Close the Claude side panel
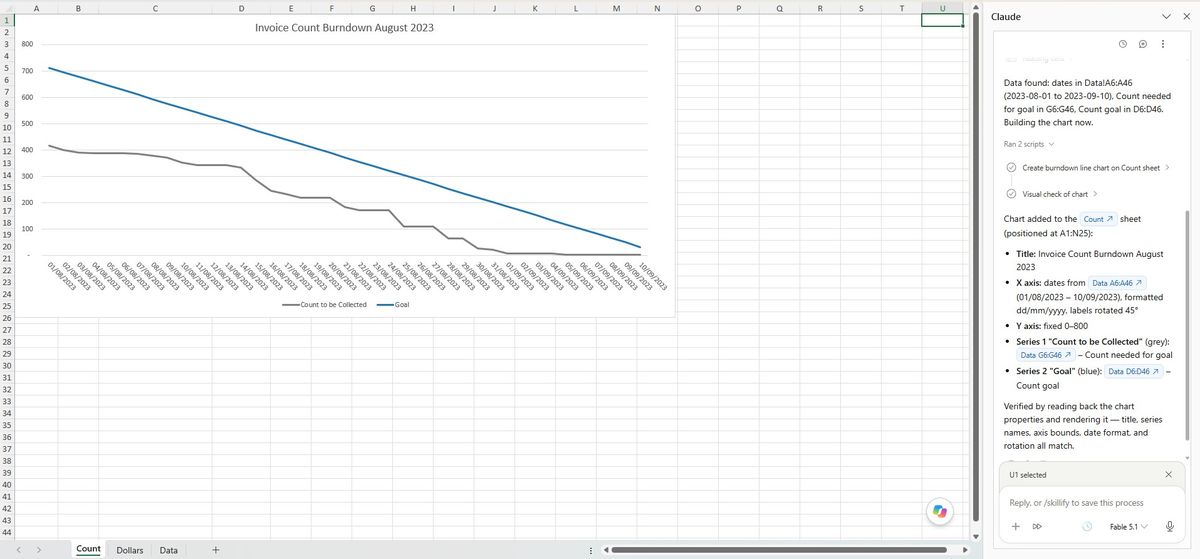The image size is (1200, 559). coord(1186,17)
